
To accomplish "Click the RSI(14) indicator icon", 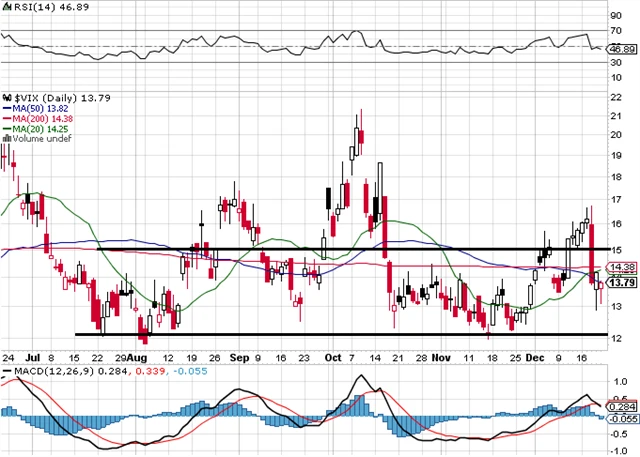I will point(7,7).
